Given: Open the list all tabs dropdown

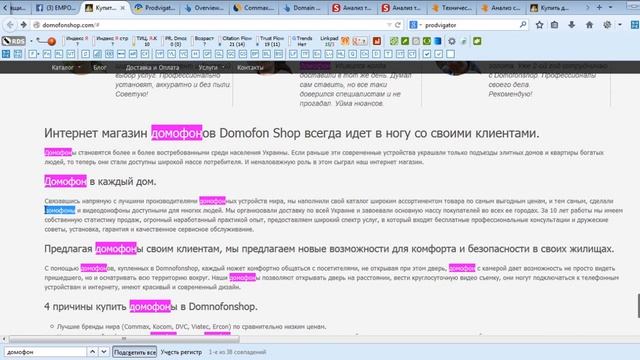Looking at the screenshot, I should point(611,7).
